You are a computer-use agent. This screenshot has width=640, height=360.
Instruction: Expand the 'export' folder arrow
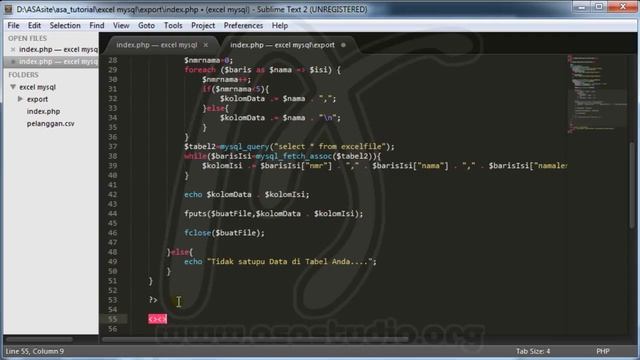click(x=20, y=99)
